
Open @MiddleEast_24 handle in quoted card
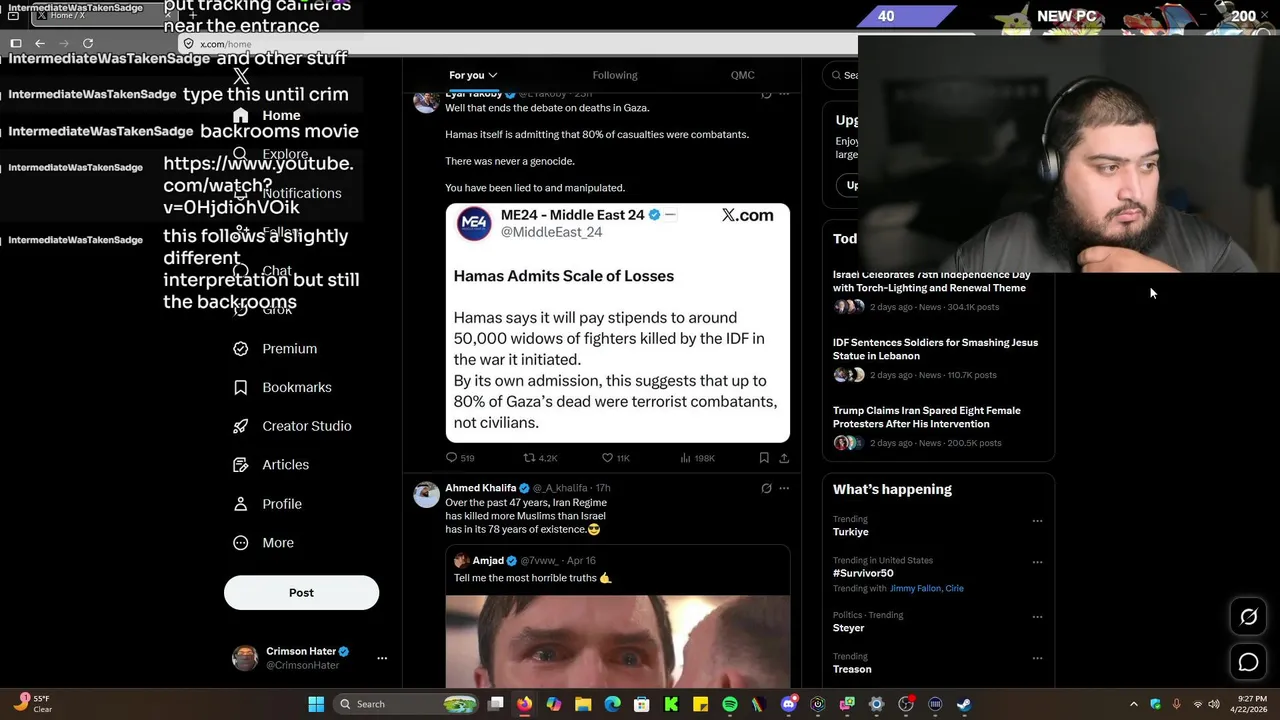click(551, 232)
